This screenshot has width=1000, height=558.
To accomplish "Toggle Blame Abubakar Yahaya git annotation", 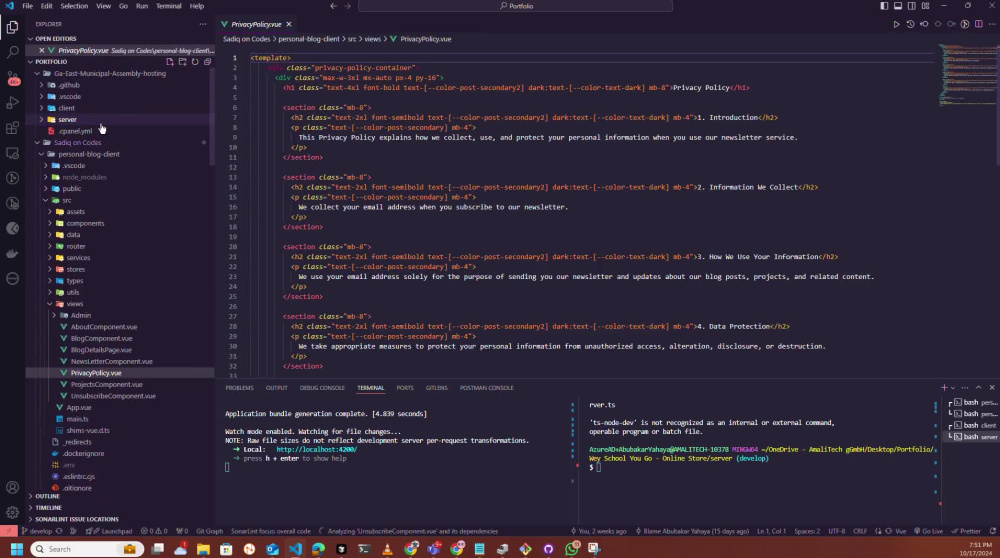I will pos(691,531).
